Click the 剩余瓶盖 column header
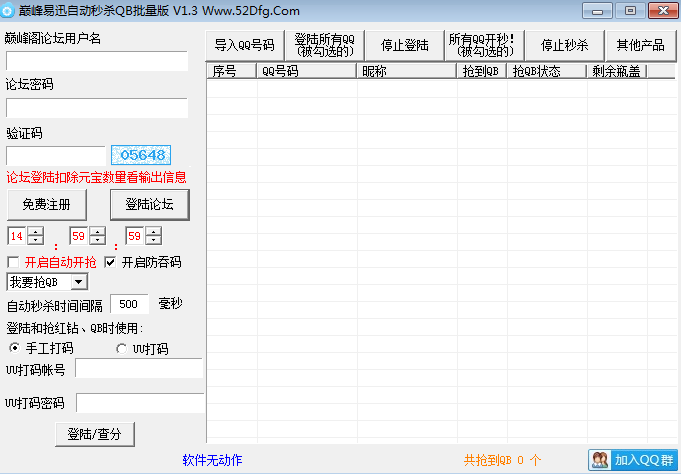This screenshot has width=681, height=474. point(617,71)
